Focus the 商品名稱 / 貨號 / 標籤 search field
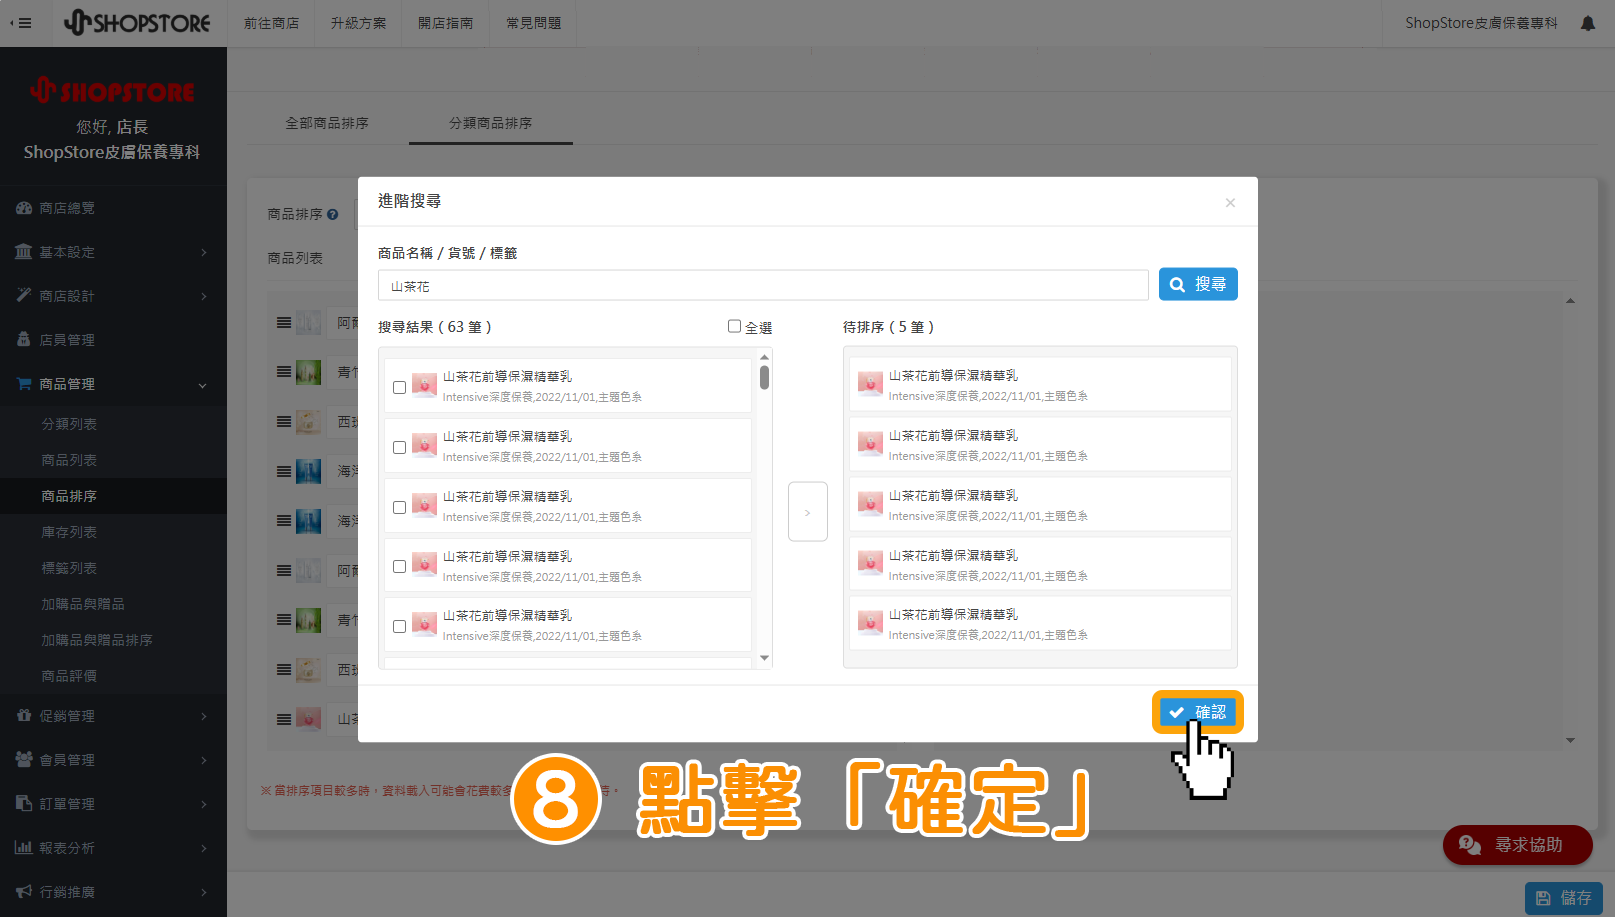1615x917 pixels. [763, 285]
